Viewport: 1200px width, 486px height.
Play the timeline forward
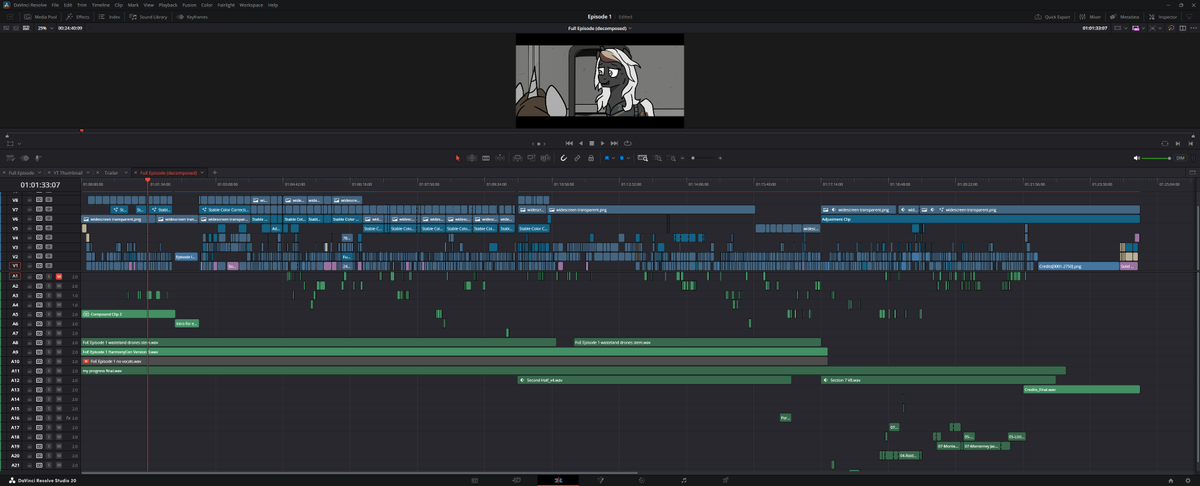602,143
